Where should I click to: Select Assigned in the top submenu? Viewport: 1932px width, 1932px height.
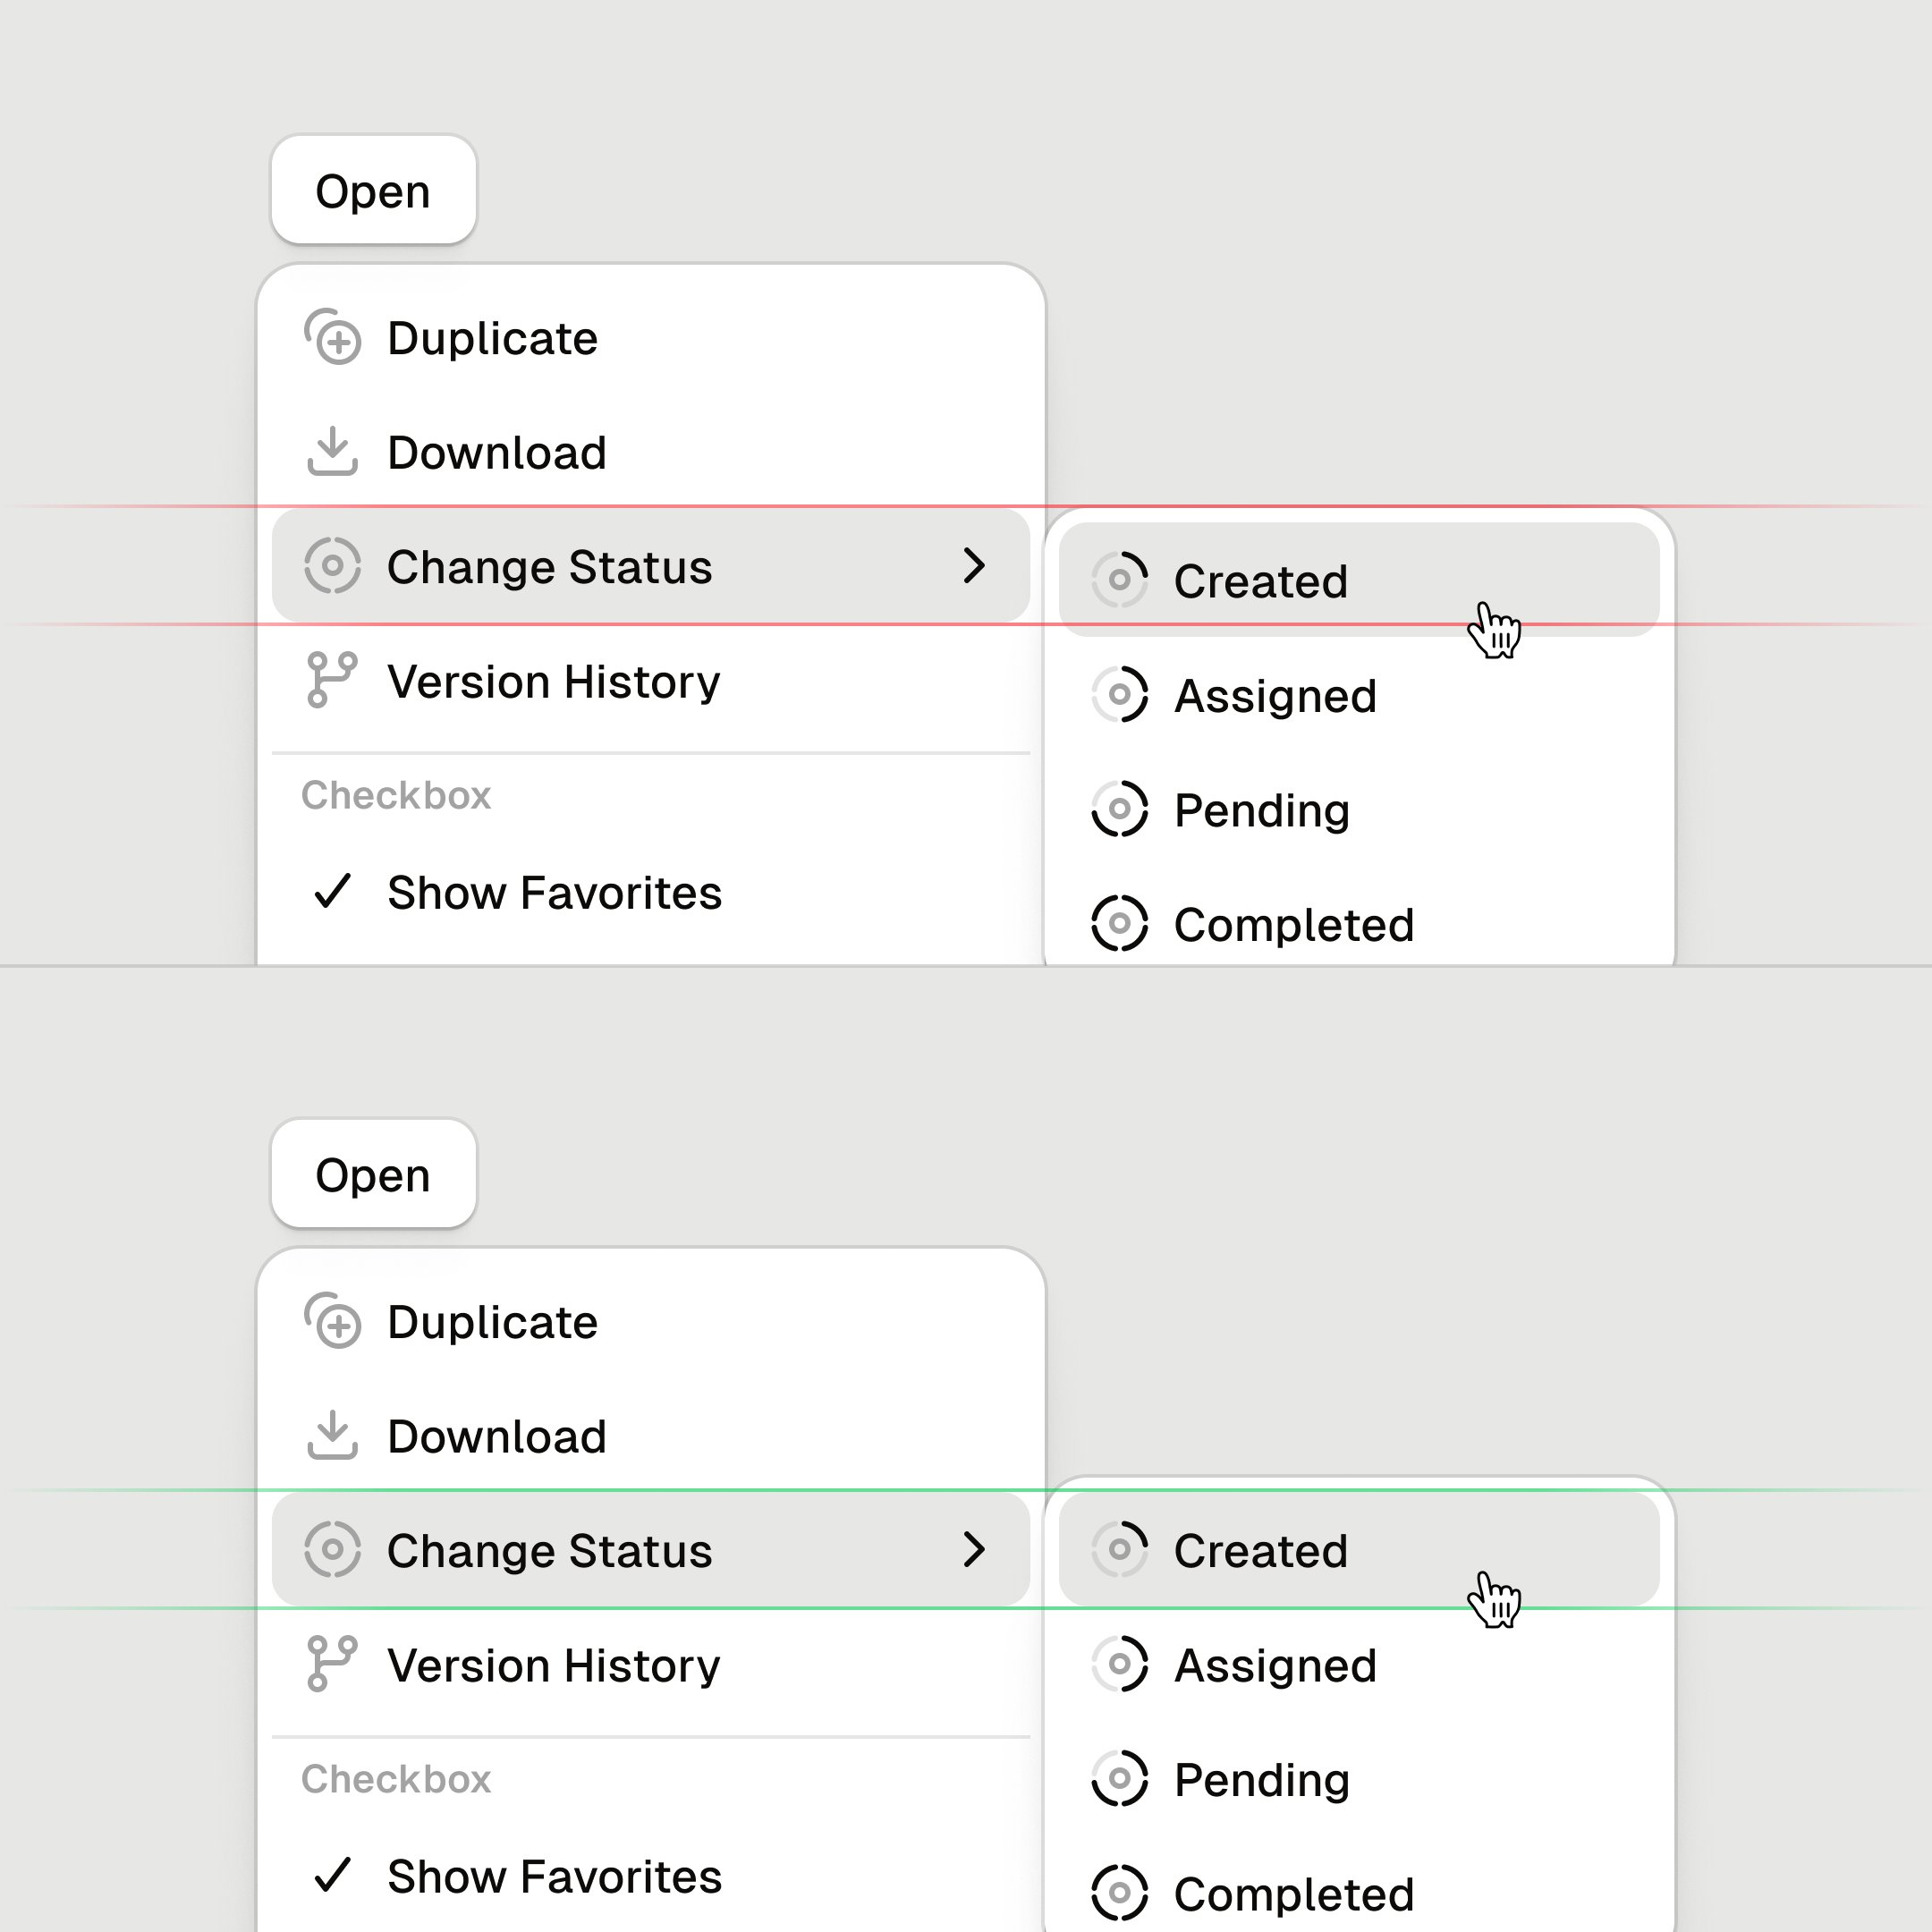[1275, 696]
